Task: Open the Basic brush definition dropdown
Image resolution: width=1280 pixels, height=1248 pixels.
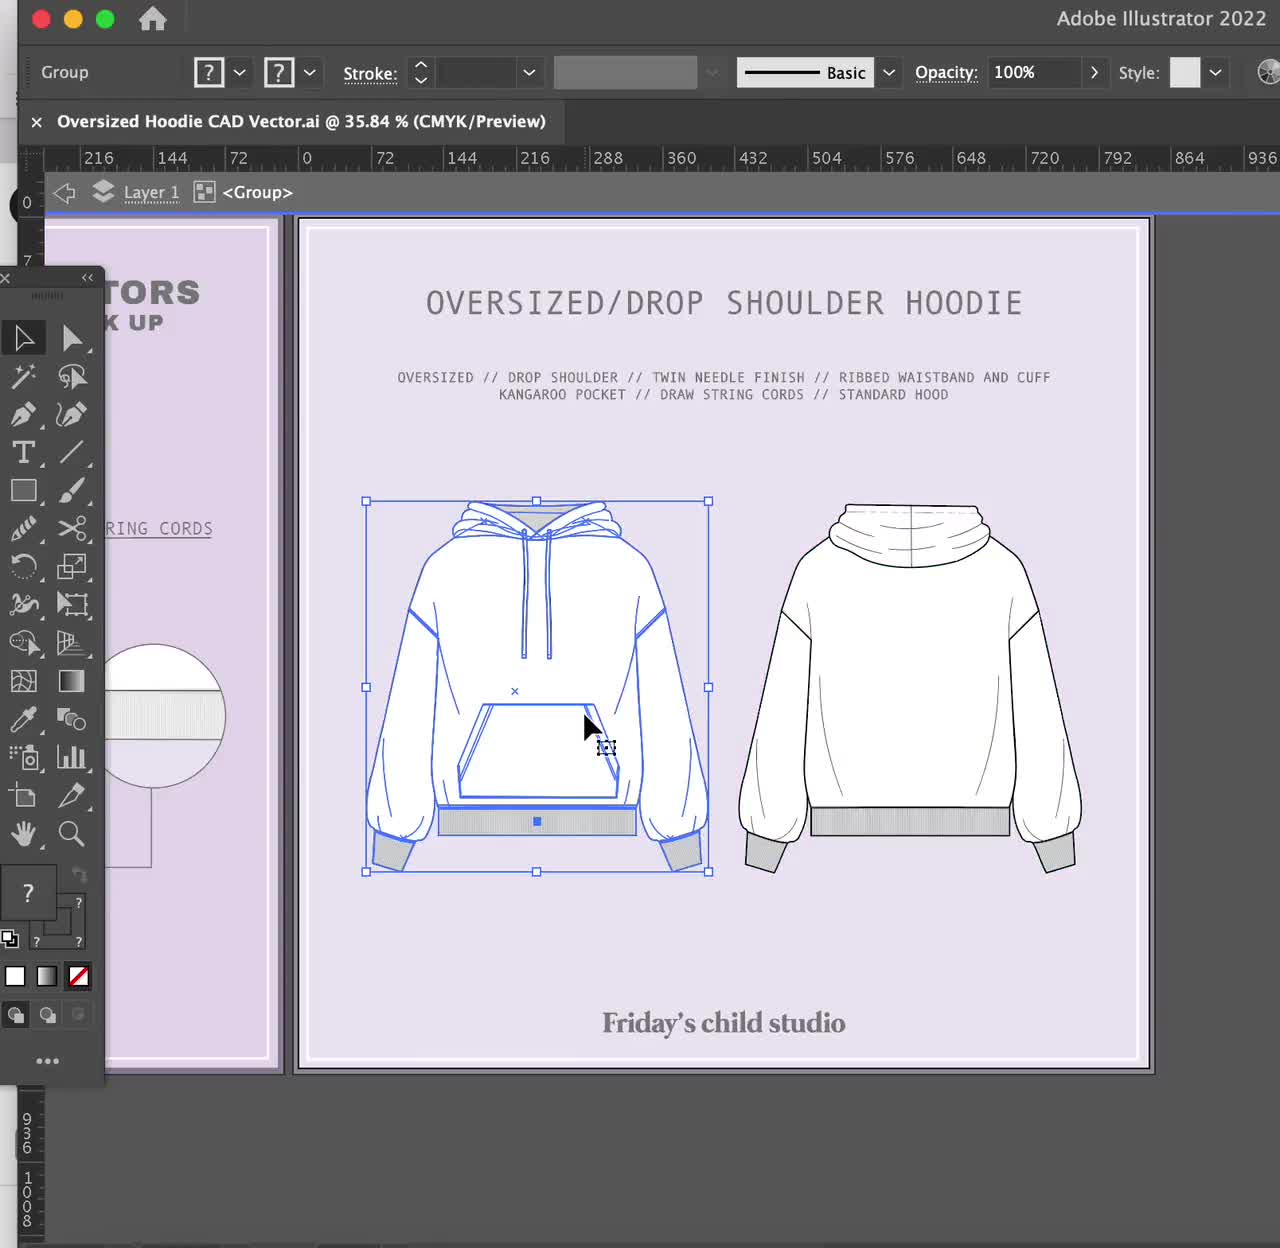Action: point(889,72)
